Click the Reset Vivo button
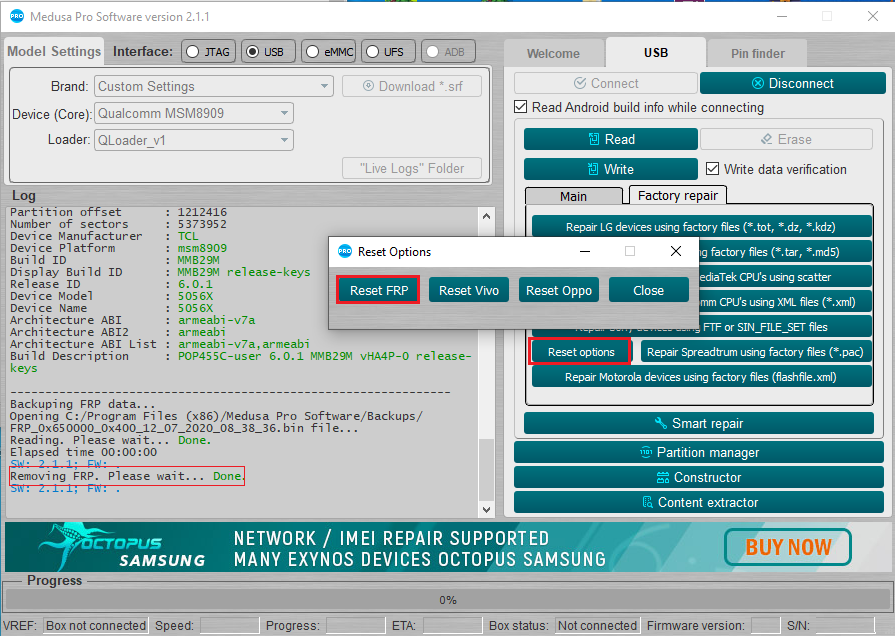This screenshot has height=637, width=895. 469,290
